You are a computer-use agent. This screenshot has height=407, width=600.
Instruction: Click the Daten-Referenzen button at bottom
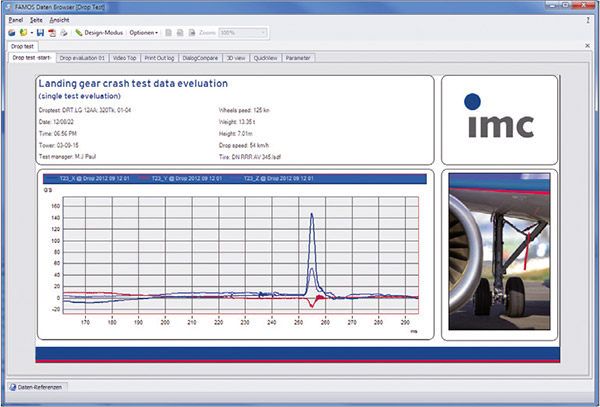39,386
